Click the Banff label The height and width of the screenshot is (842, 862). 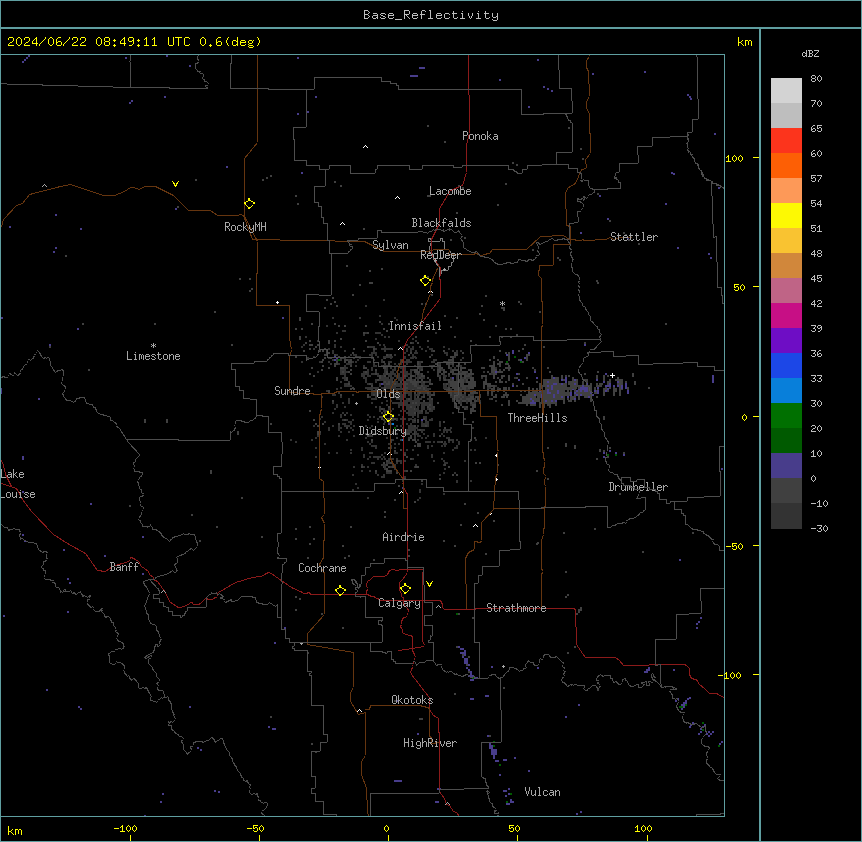coord(124,567)
